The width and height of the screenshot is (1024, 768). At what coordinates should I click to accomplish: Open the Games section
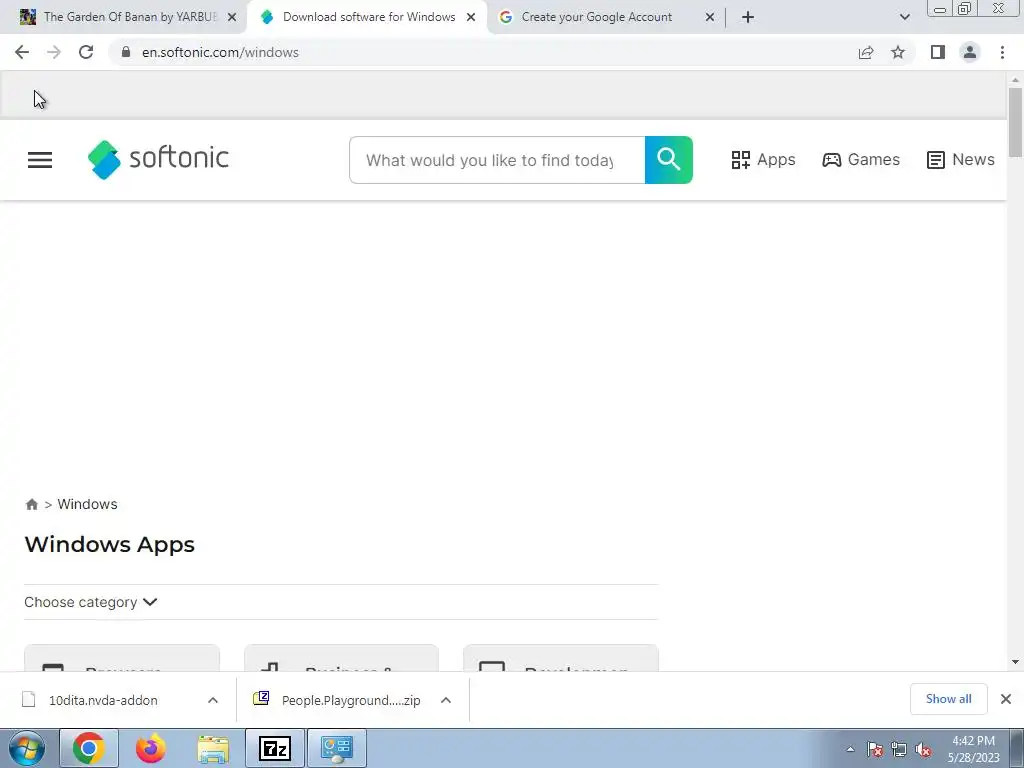coord(861,159)
